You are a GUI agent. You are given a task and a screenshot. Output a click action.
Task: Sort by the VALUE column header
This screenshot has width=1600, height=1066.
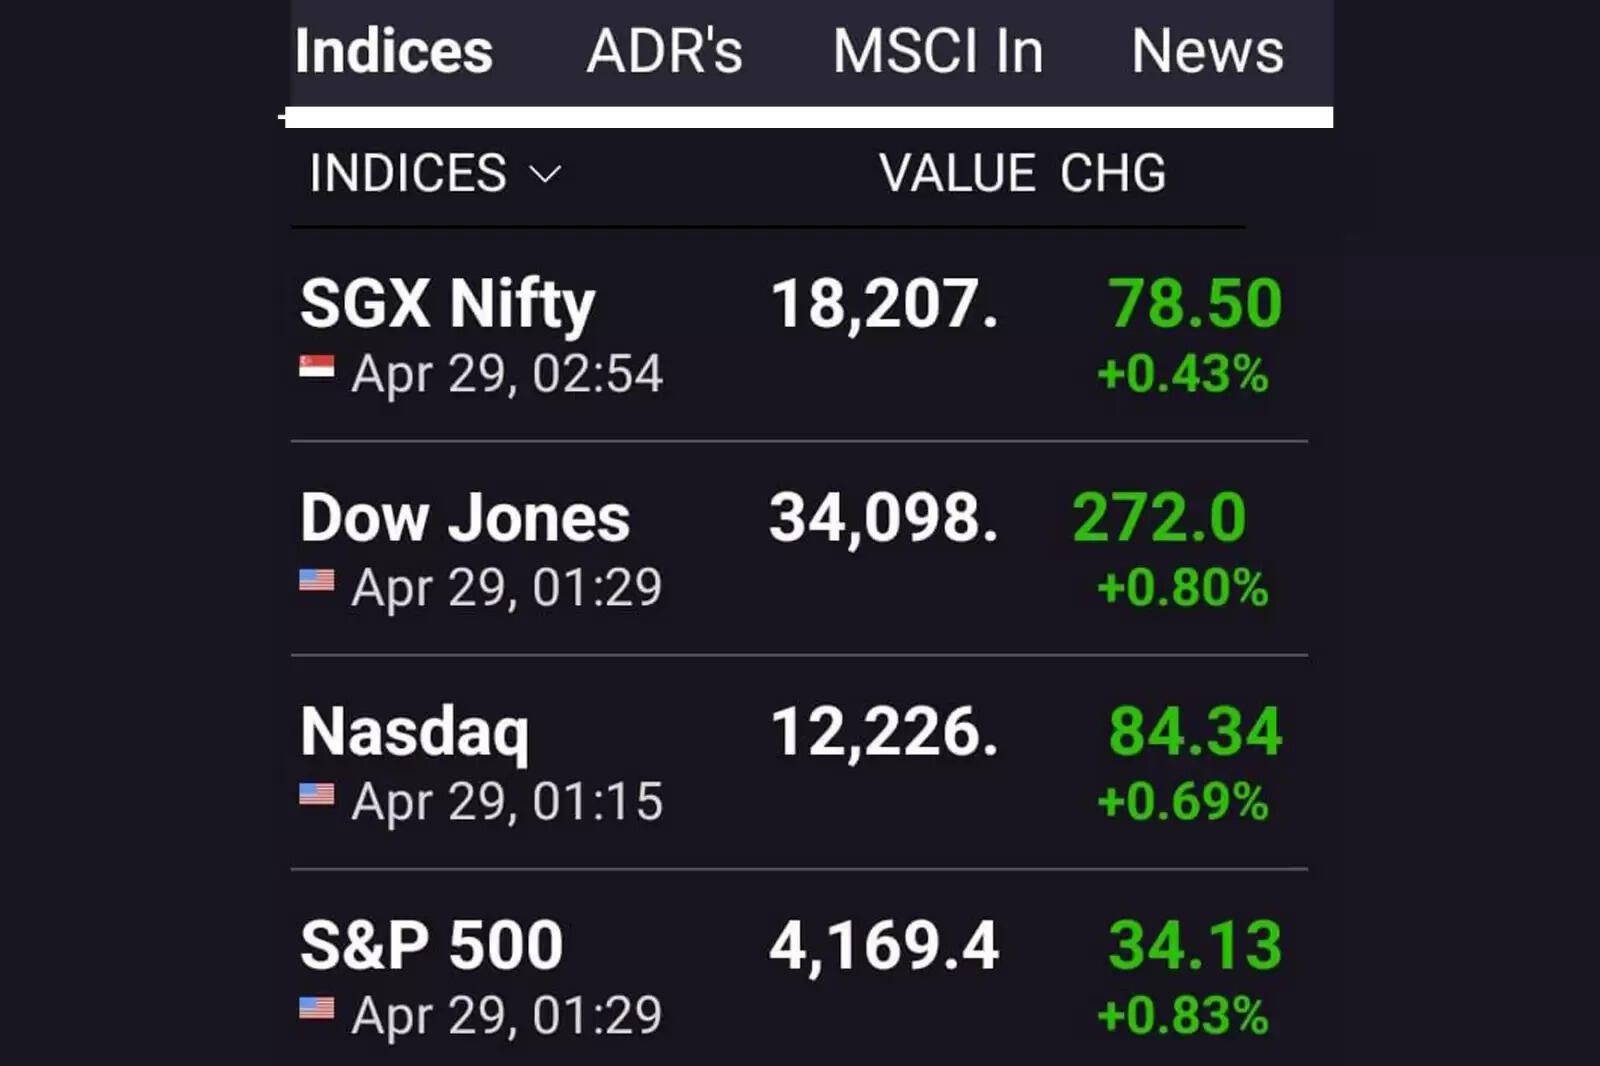[x=957, y=174]
